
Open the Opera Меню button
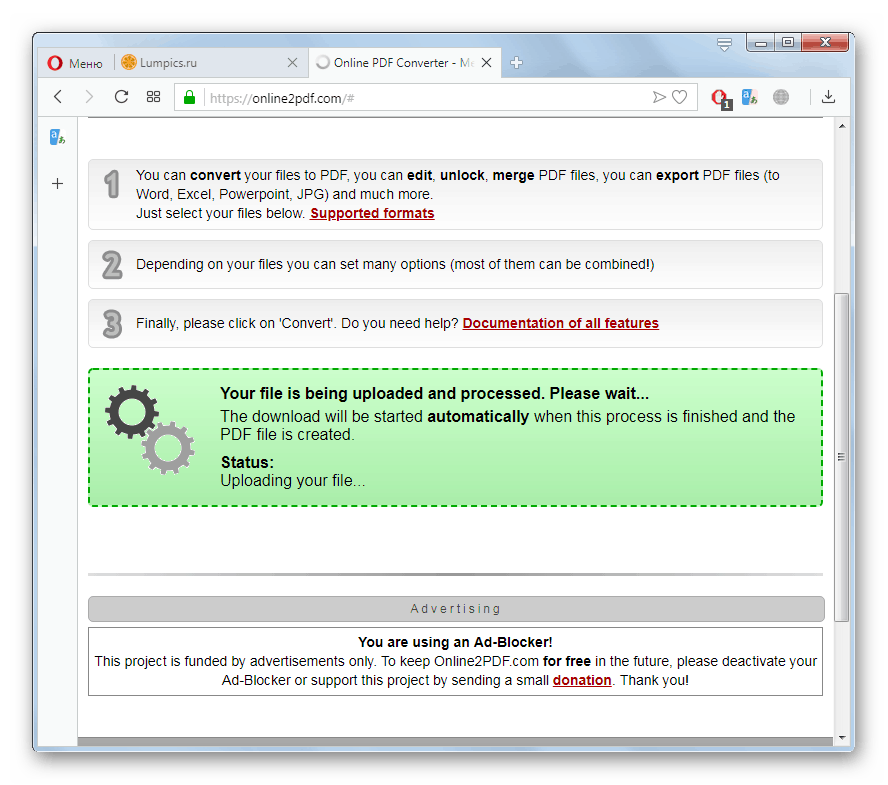[x=75, y=63]
